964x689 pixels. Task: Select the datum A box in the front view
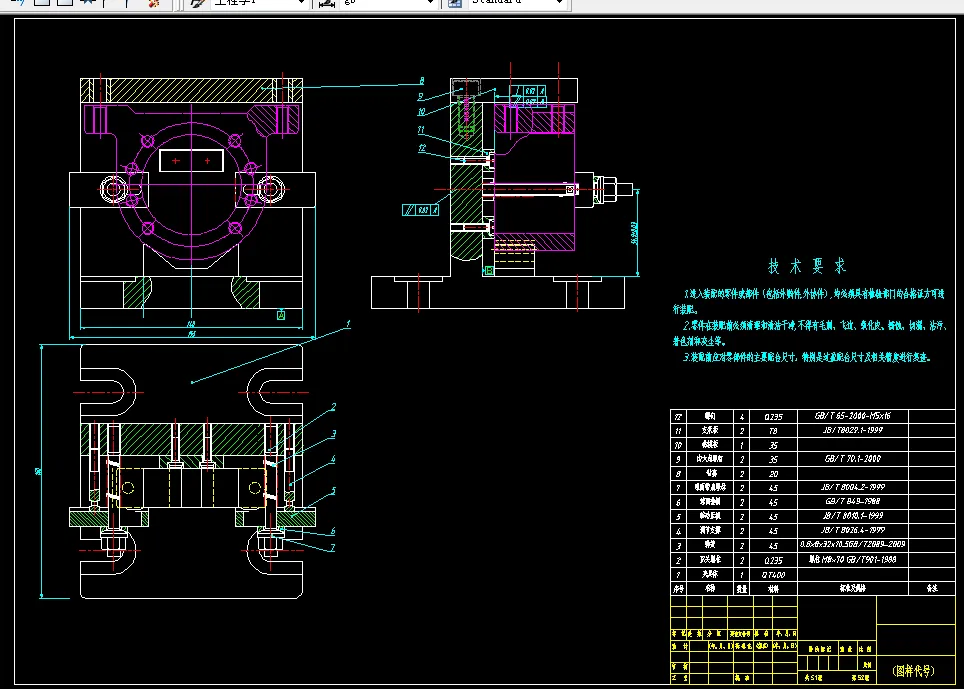click(x=281, y=315)
